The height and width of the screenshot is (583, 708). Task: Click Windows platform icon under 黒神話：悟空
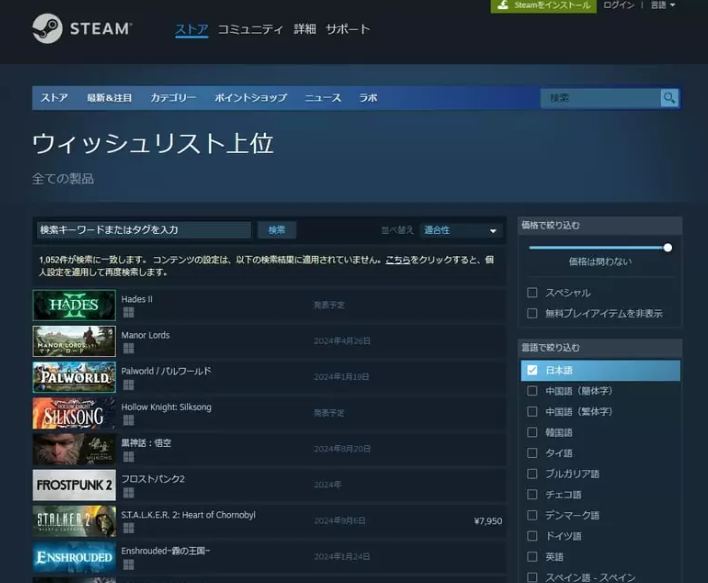[129, 457]
